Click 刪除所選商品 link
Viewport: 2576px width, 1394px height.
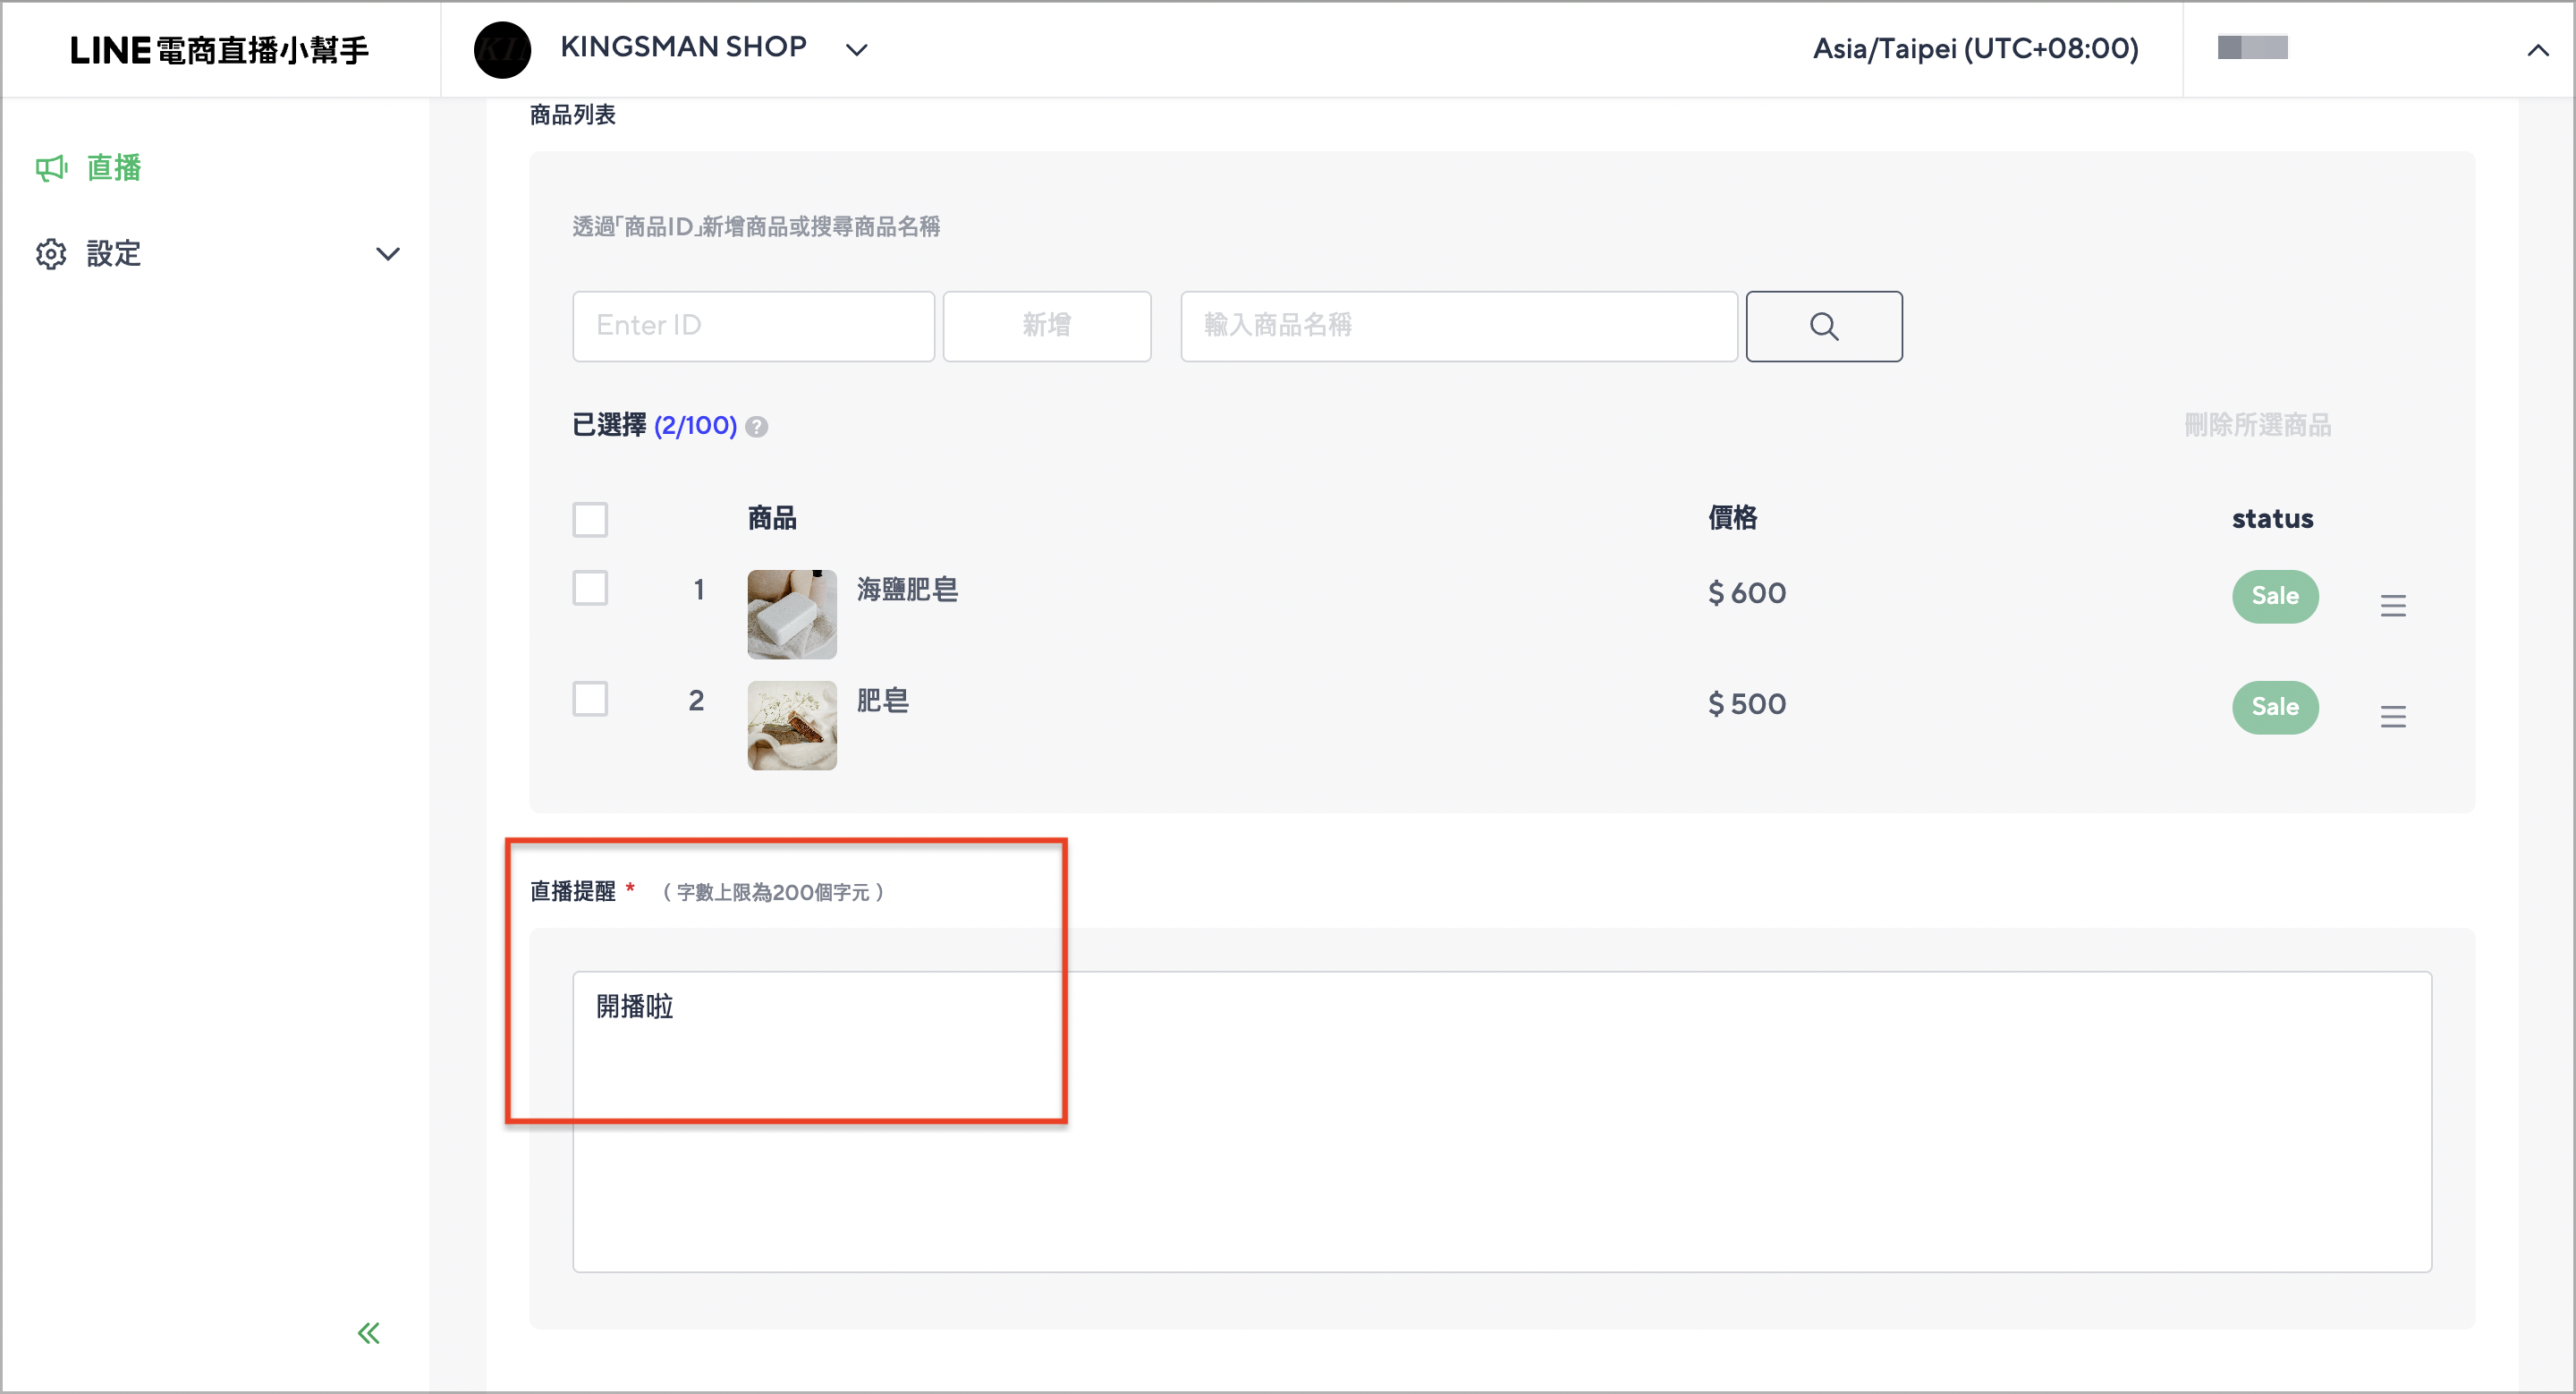(x=2257, y=425)
